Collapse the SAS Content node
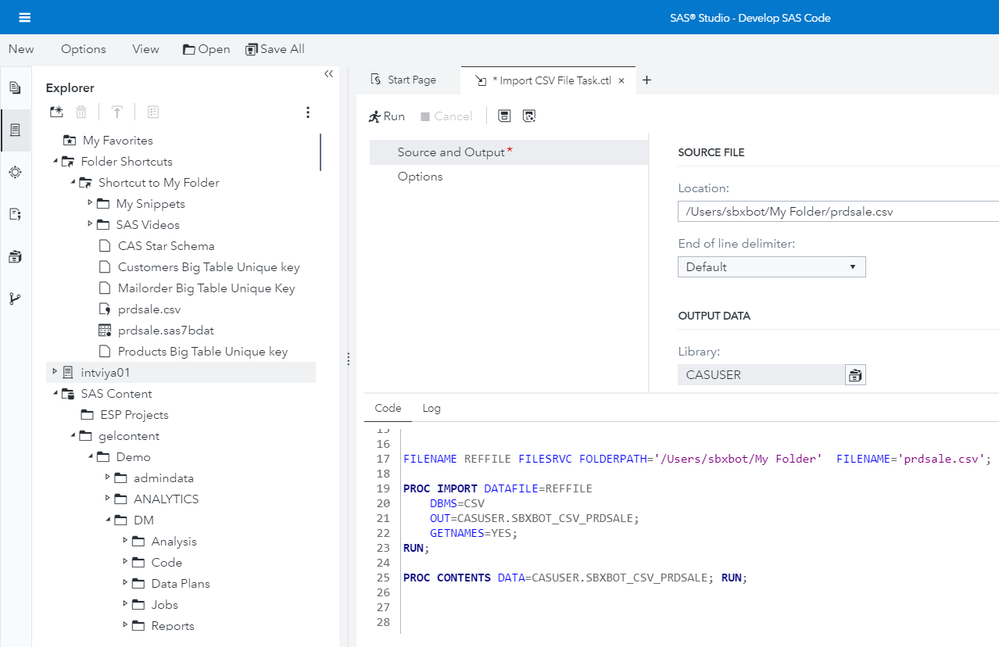The height and width of the screenshot is (647, 999). tap(55, 393)
